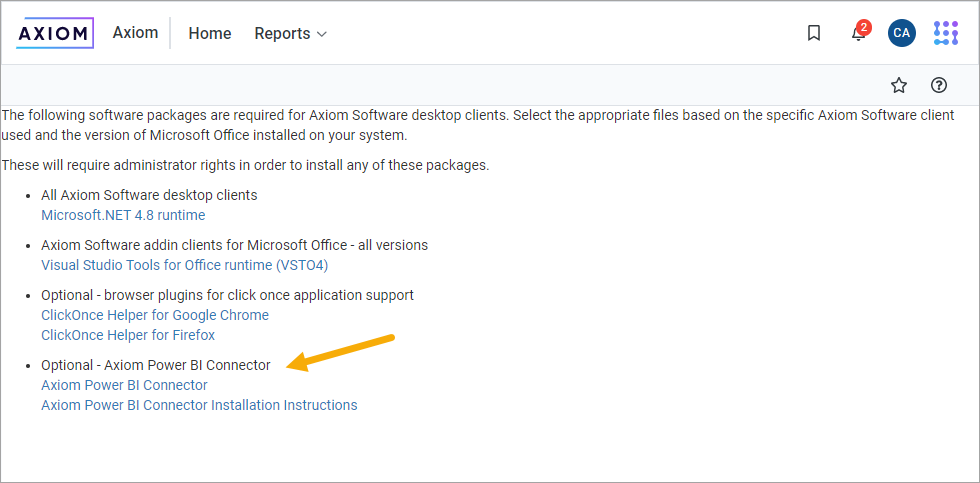Expand the Reports chevron arrow
The height and width of the screenshot is (483, 980).
(x=322, y=34)
